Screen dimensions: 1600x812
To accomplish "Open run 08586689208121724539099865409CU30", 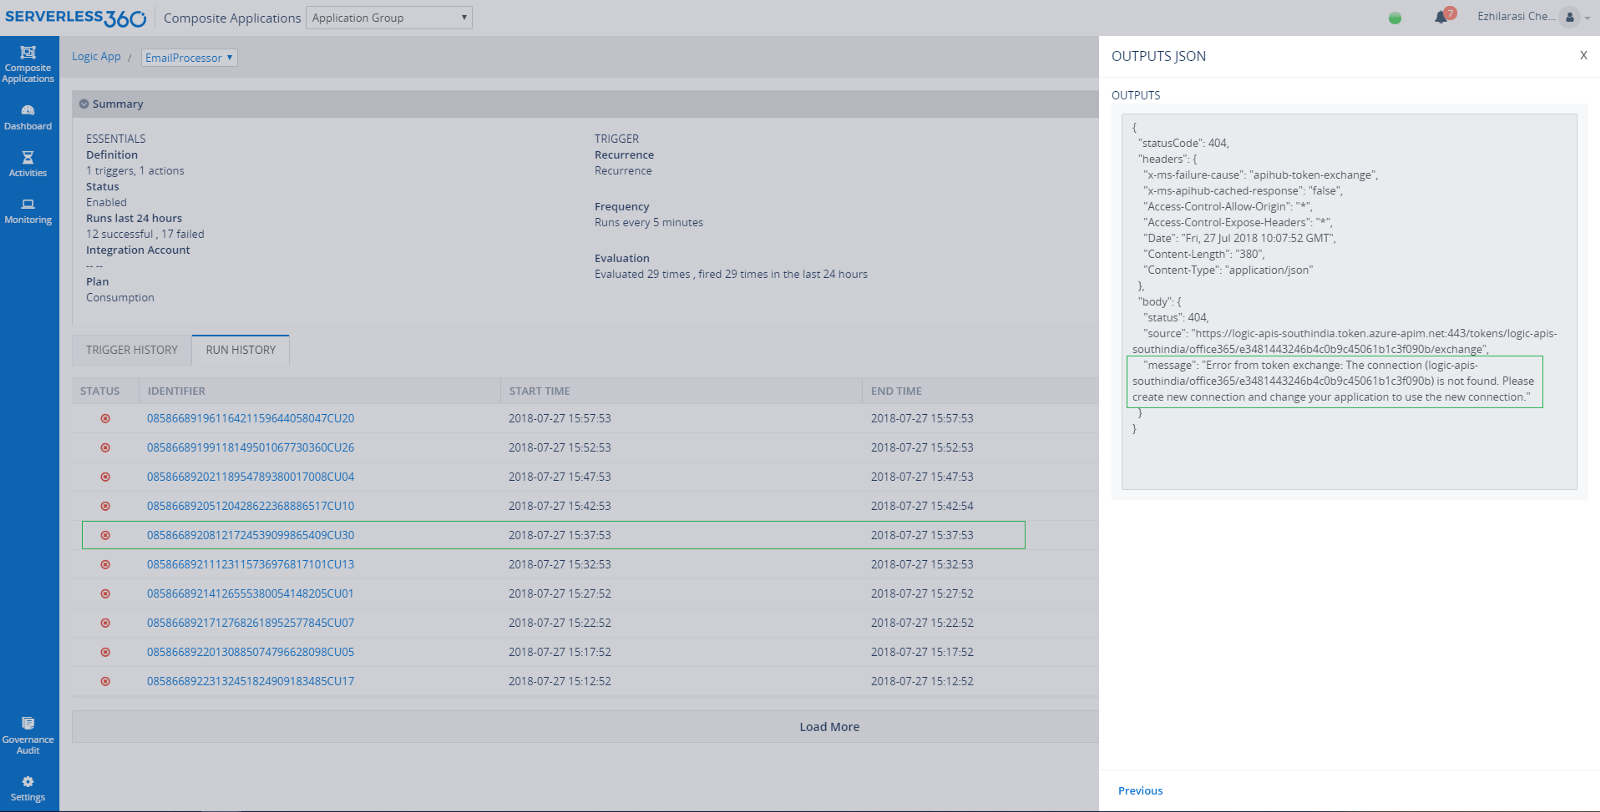I will (x=251, y=536).
